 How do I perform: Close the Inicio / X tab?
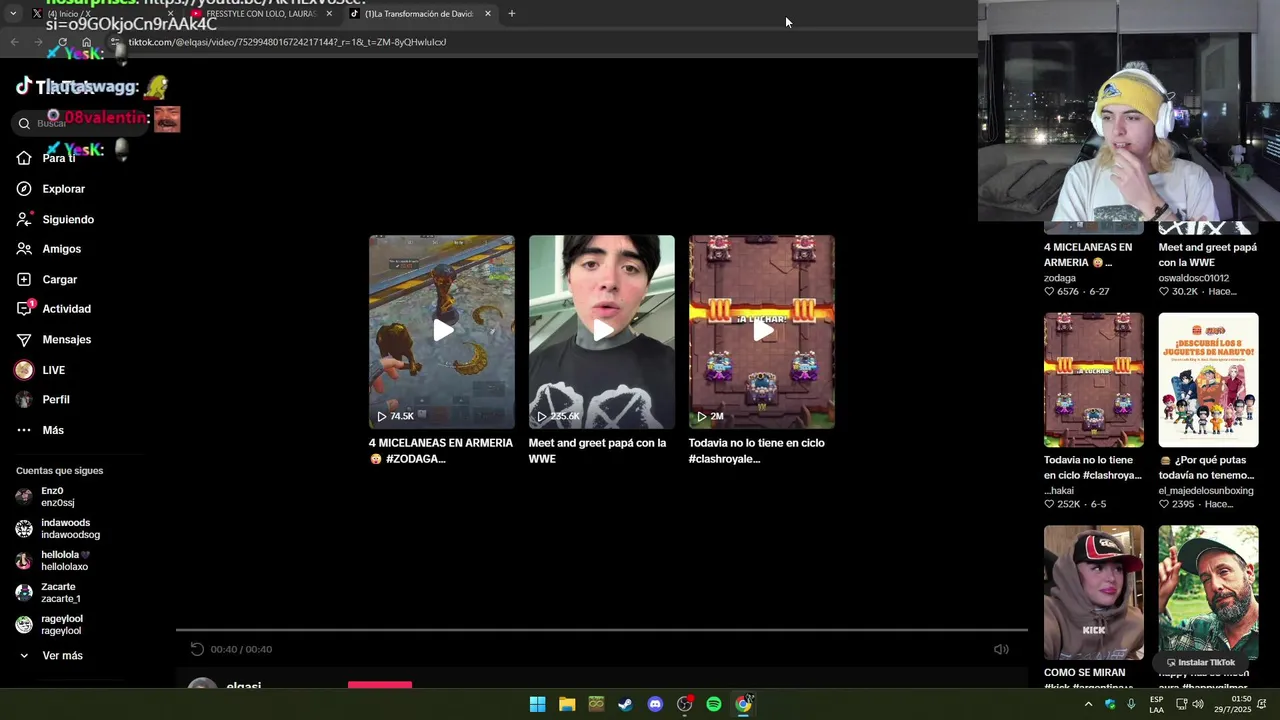tap(170, 14)
